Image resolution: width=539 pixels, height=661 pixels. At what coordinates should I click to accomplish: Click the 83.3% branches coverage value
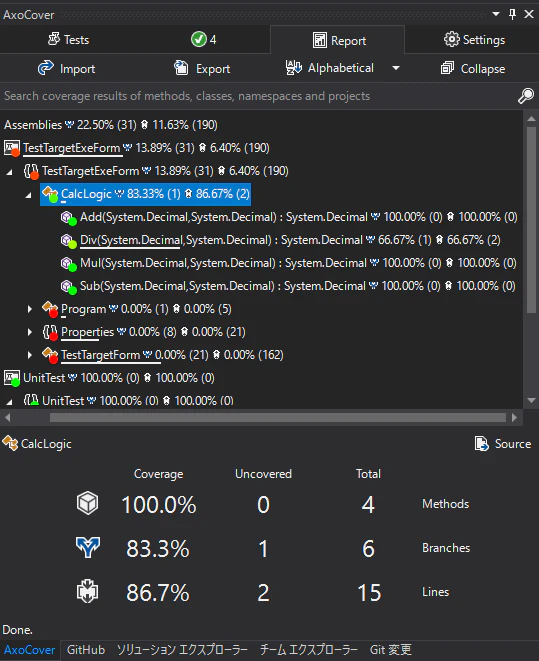click(158, 548)
